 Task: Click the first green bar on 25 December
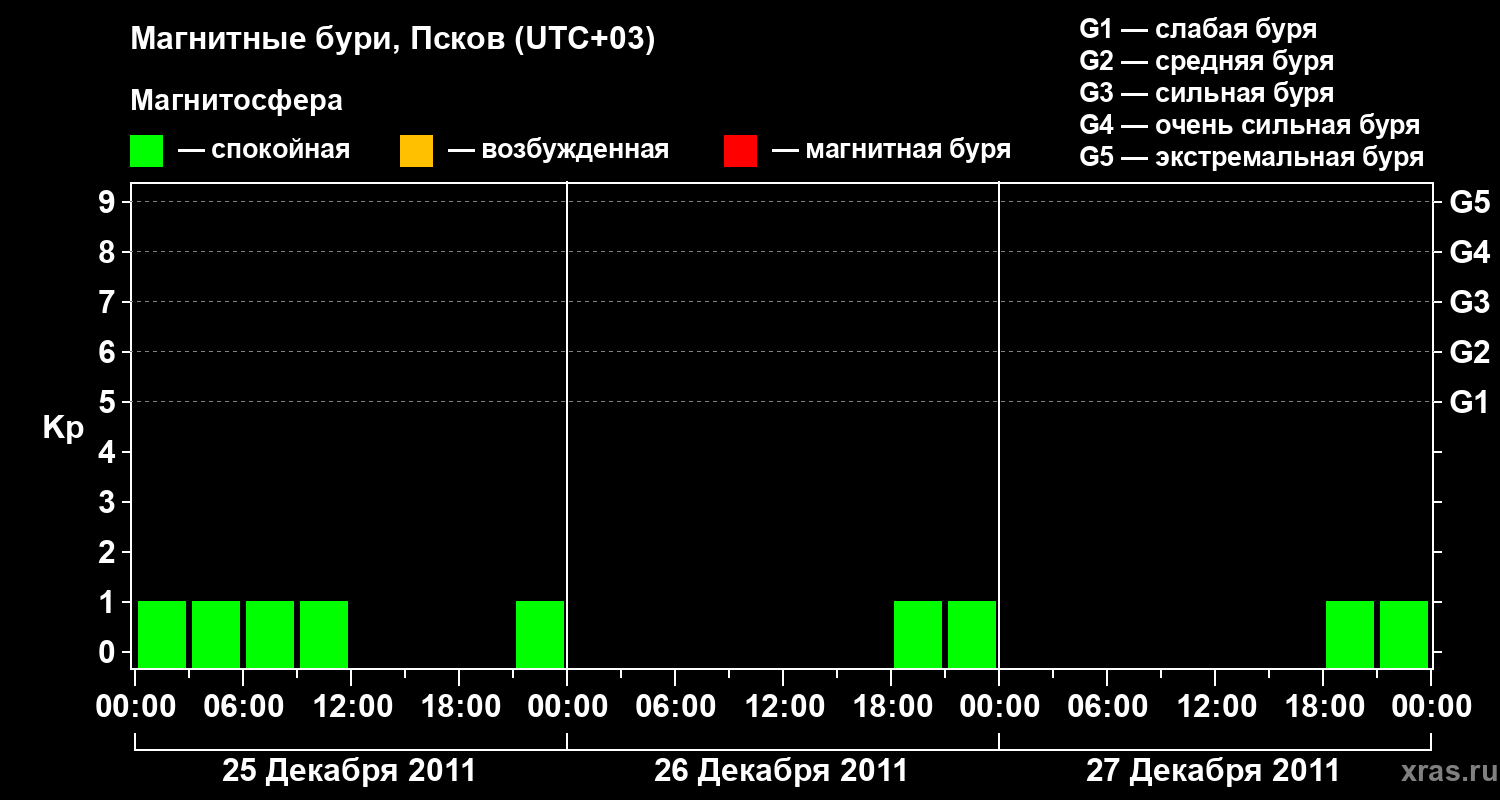(162, 634)
